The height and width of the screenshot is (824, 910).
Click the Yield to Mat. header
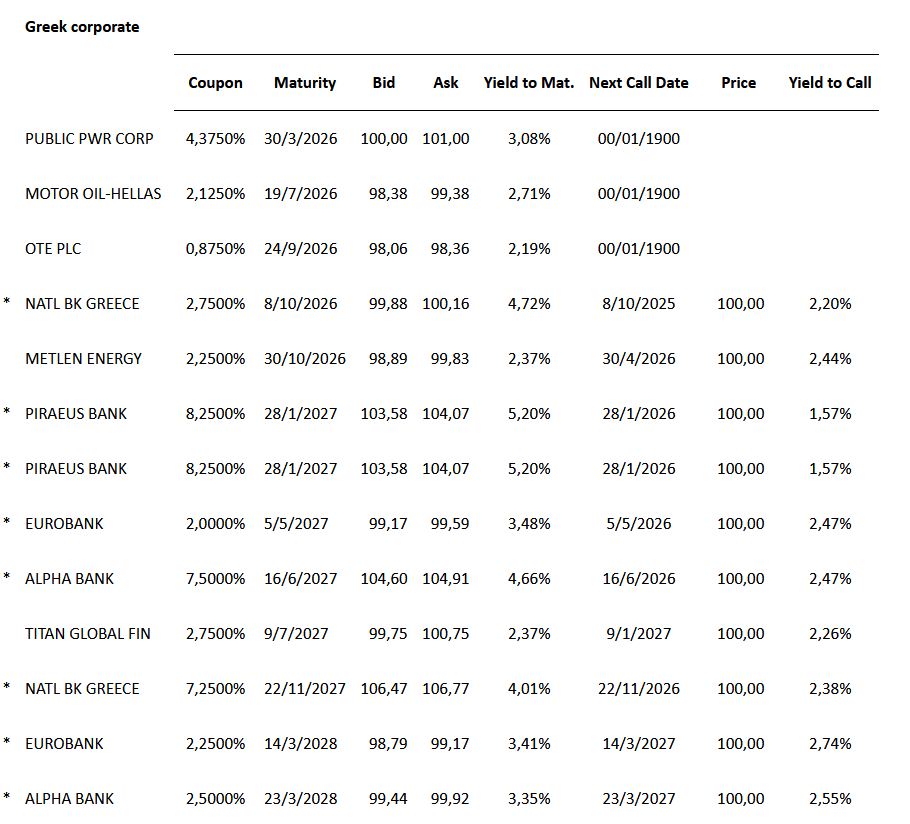click(529, 83)
